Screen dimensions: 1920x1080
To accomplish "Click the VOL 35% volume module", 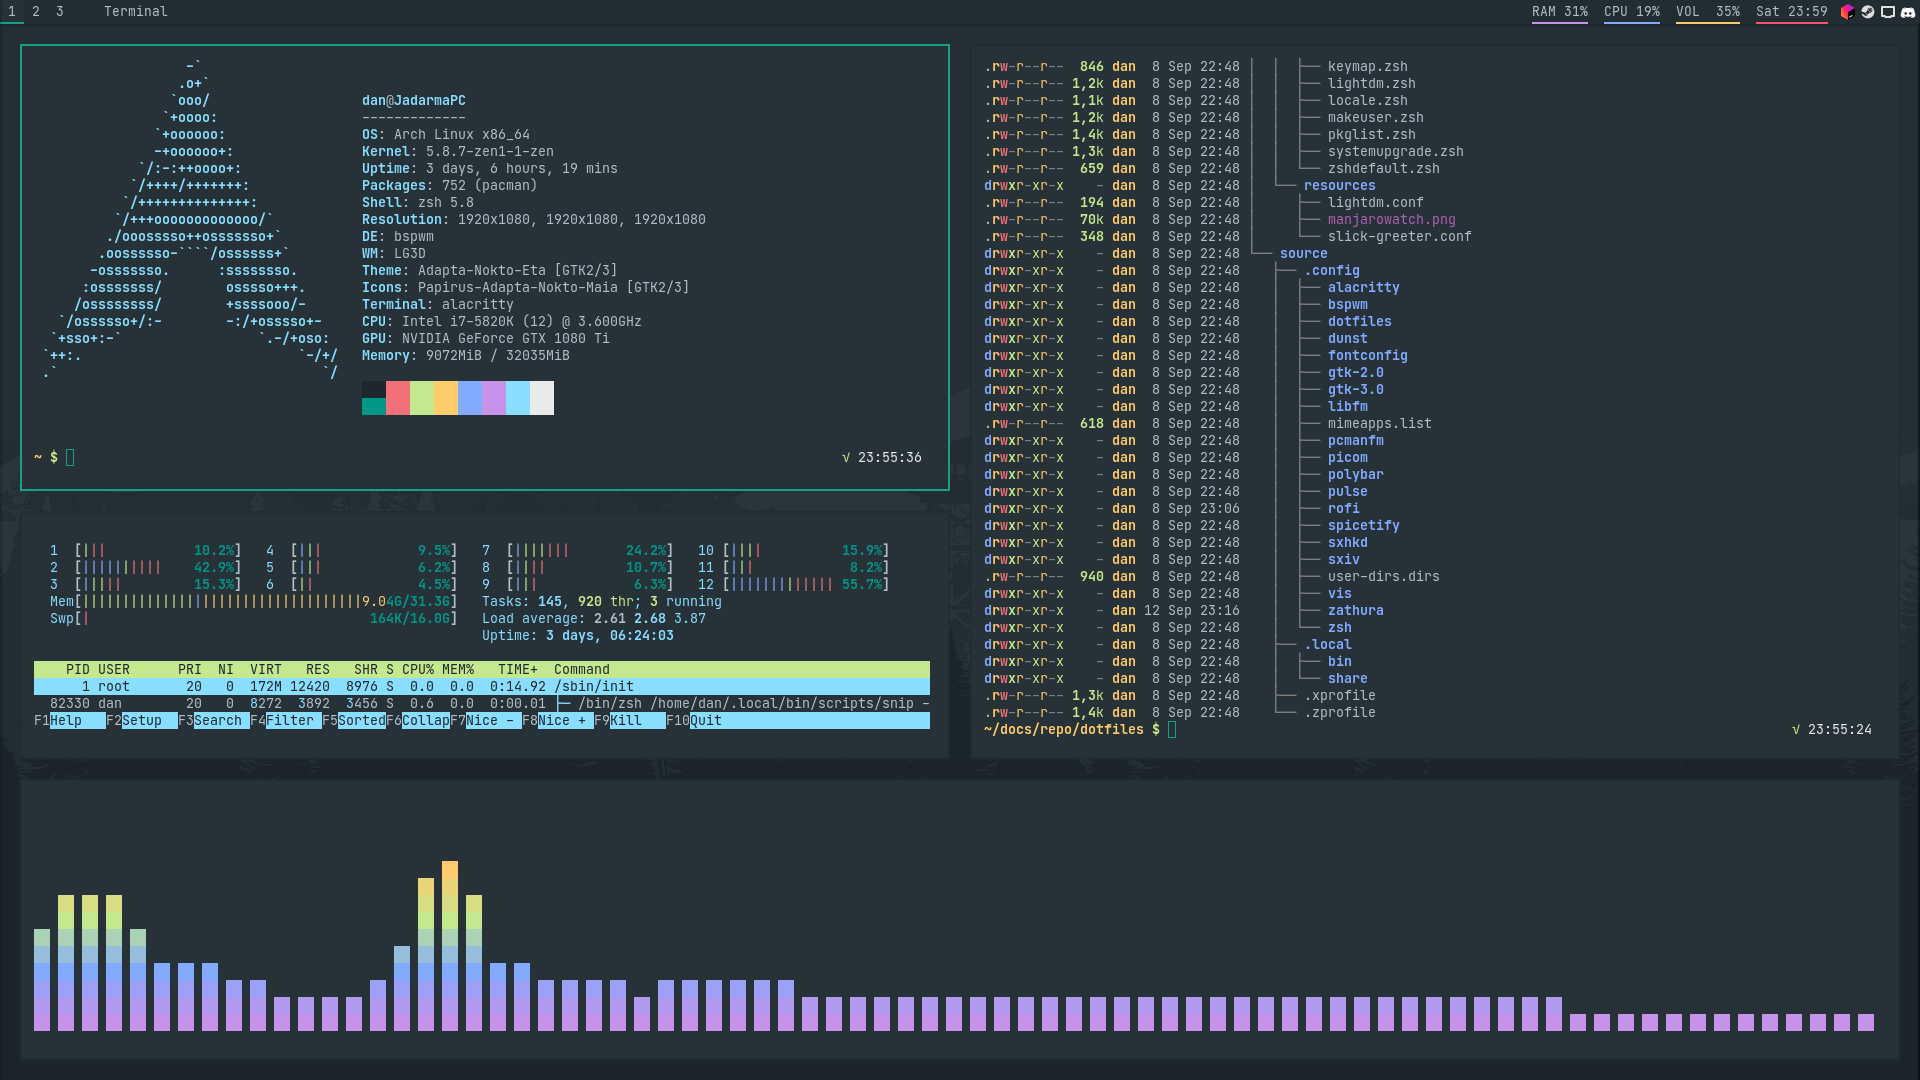I will click(1708, 12).
